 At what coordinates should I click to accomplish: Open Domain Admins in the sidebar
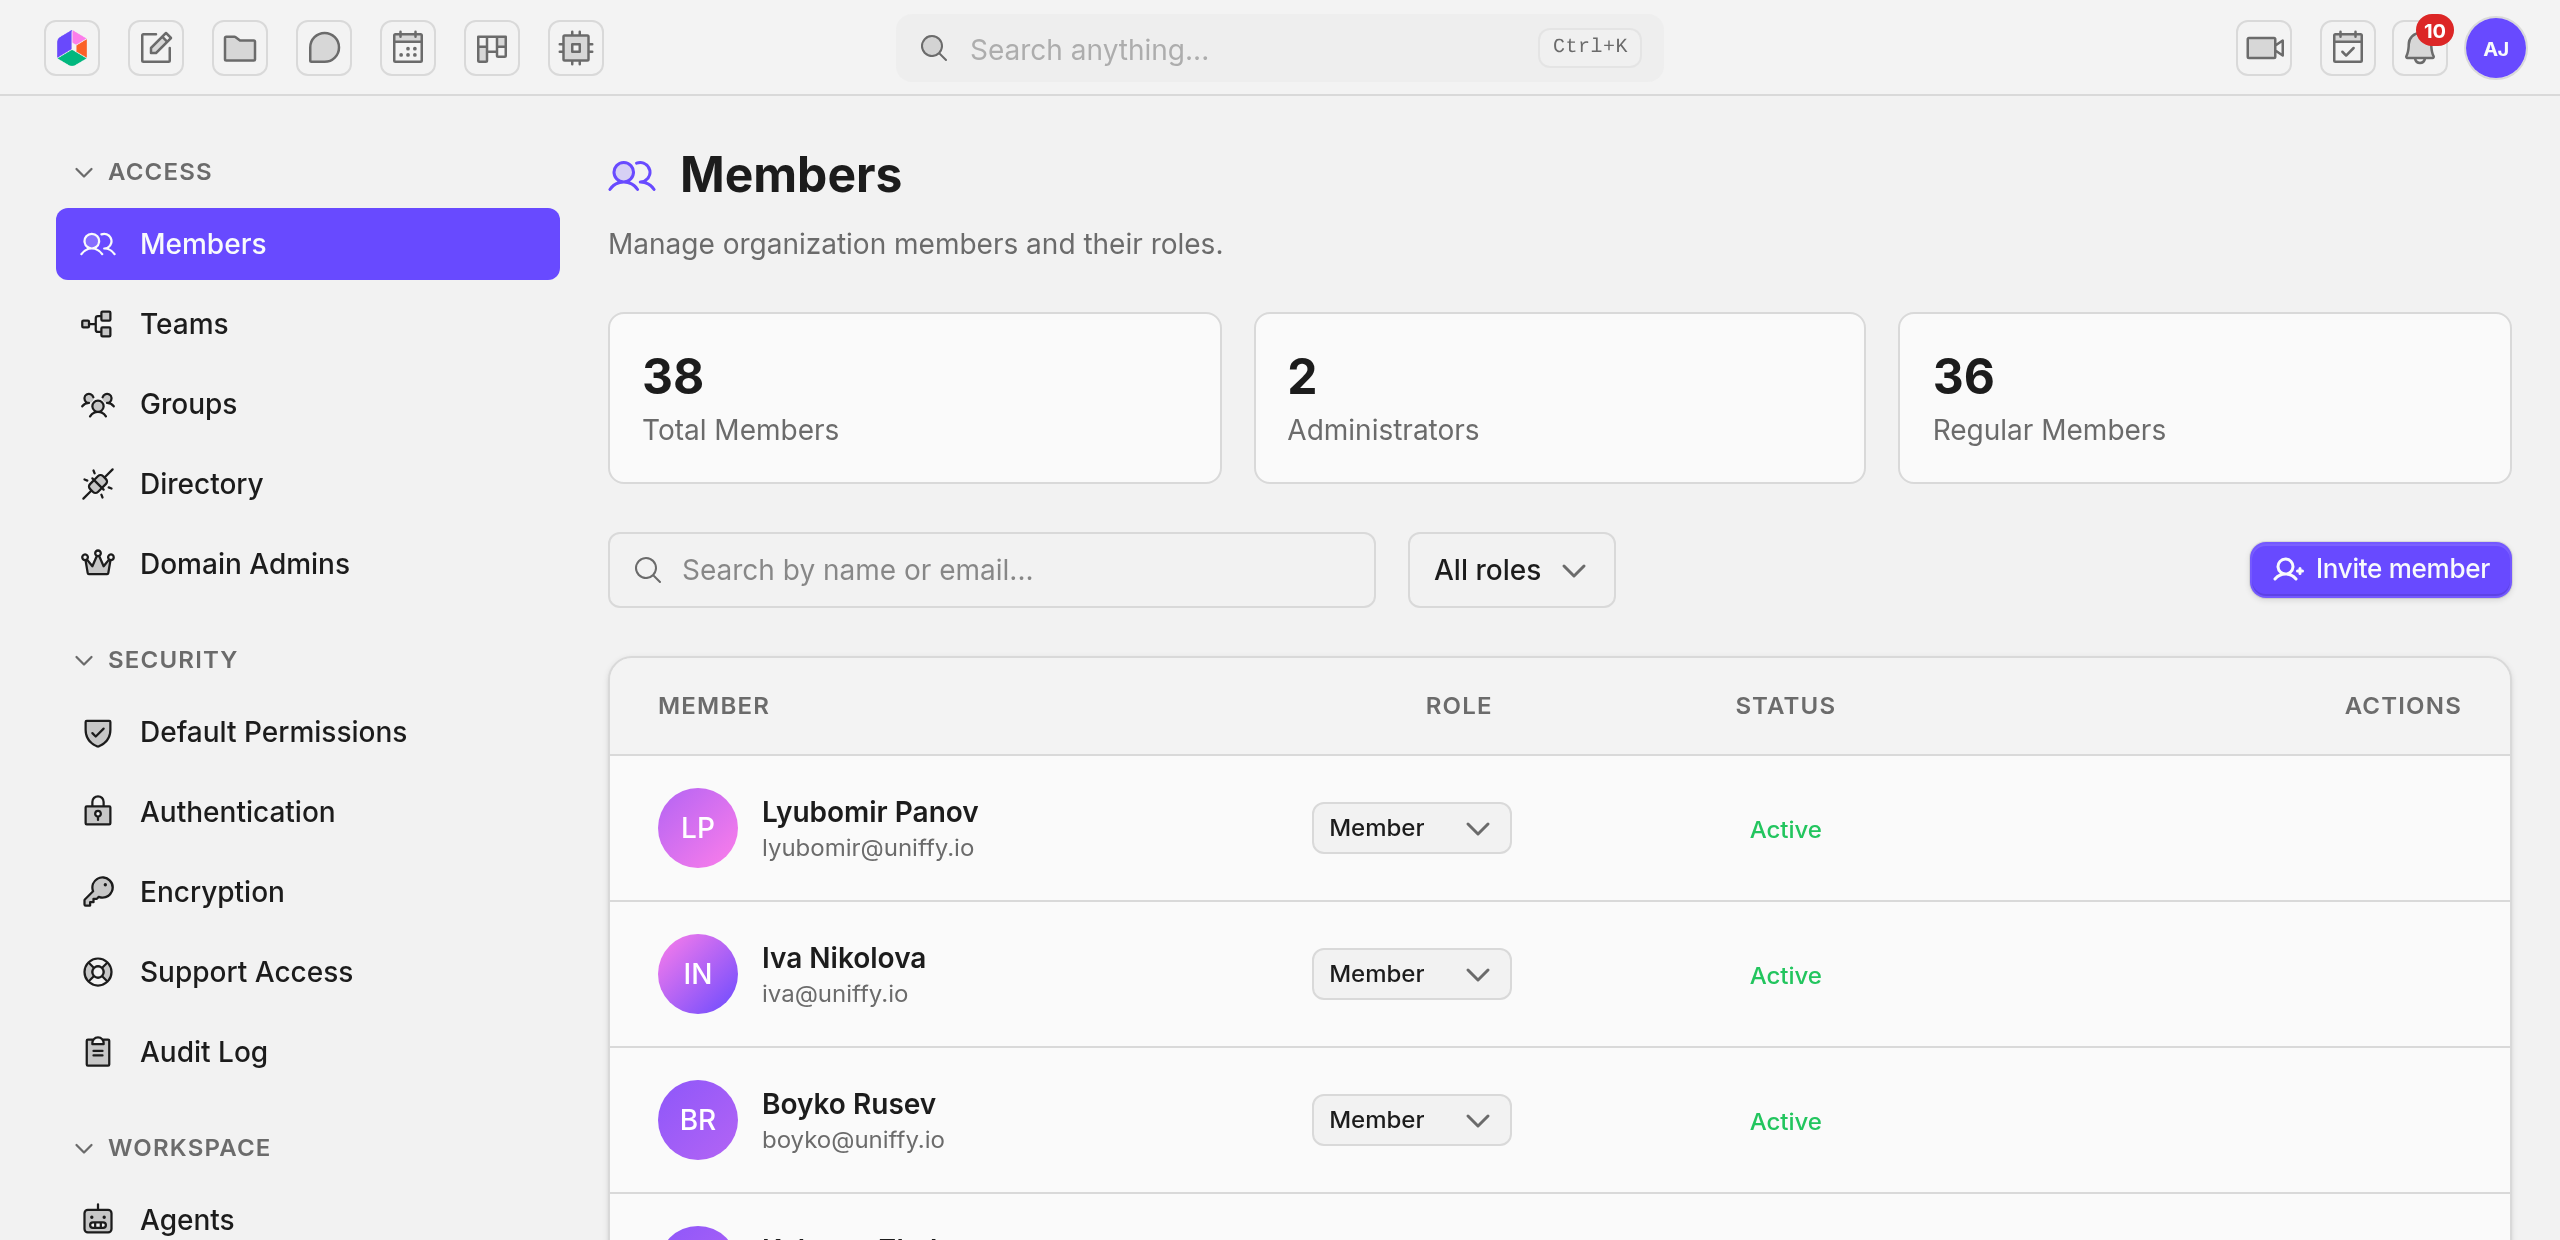pos(308,564)
